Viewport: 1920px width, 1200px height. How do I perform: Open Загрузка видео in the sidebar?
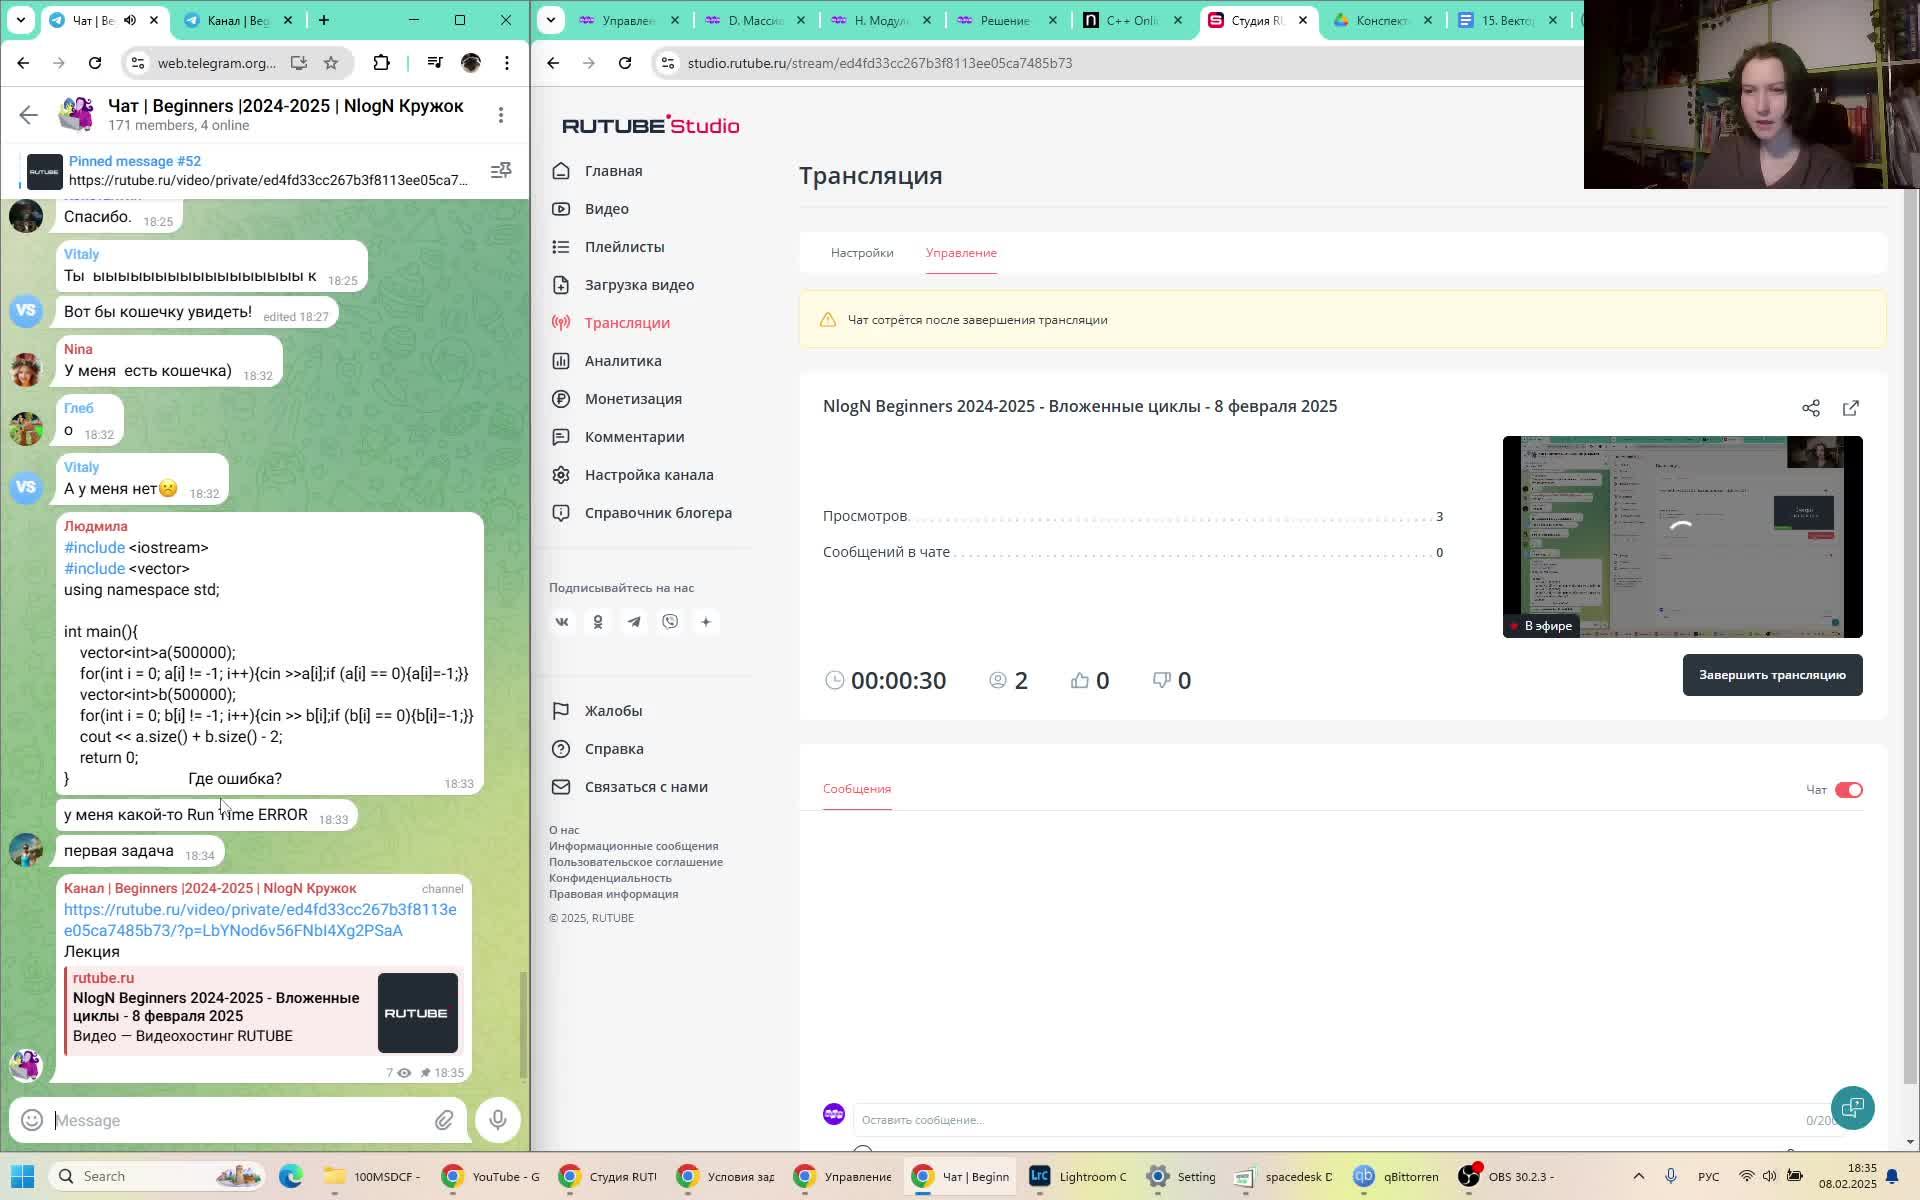tap(639, 284)
